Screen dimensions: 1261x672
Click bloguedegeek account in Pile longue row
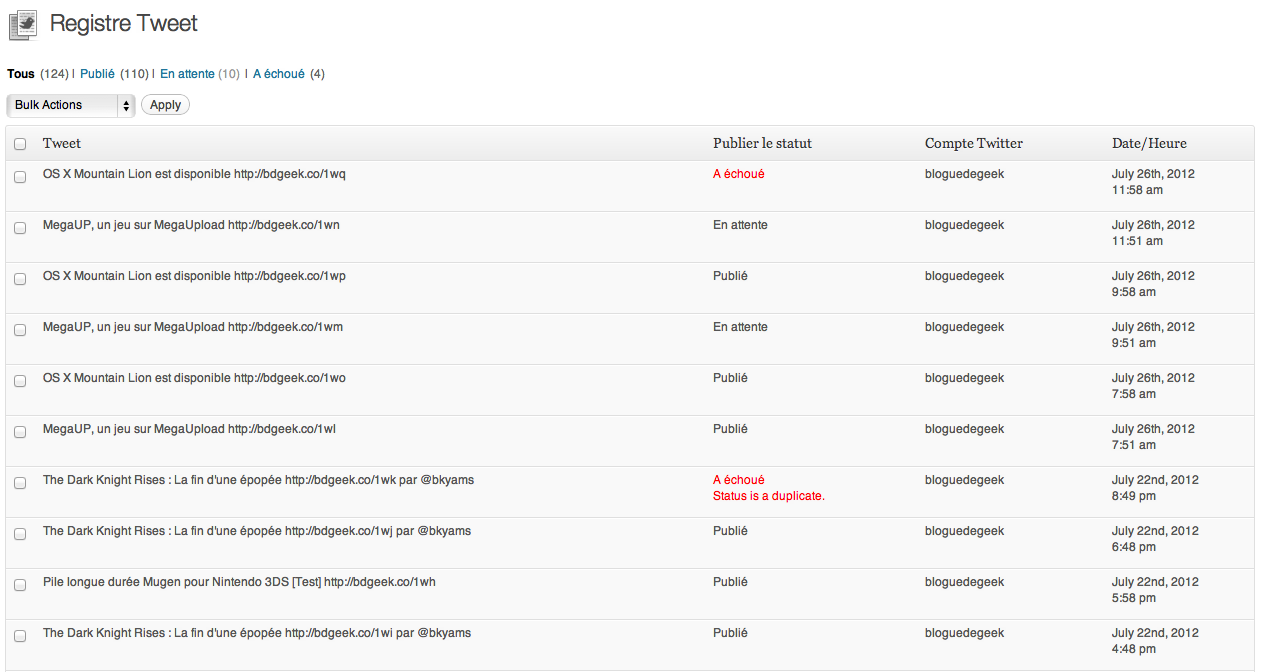[x=964, y=582]
